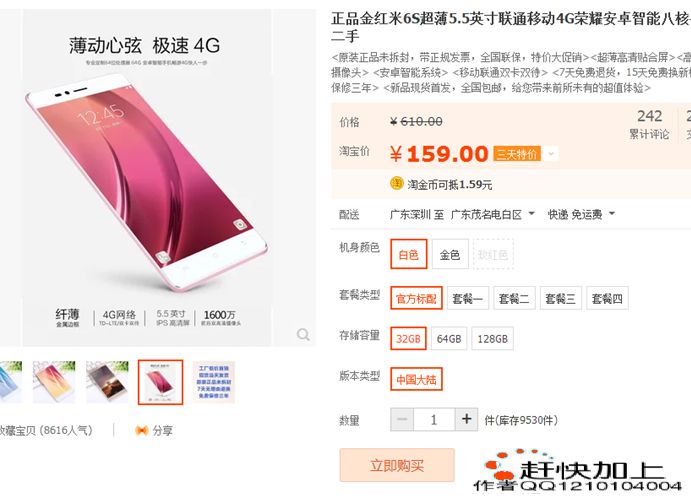Screen dimensions: 691x496
Task: Click the quantity input field
Action: (x=434, y=419)
